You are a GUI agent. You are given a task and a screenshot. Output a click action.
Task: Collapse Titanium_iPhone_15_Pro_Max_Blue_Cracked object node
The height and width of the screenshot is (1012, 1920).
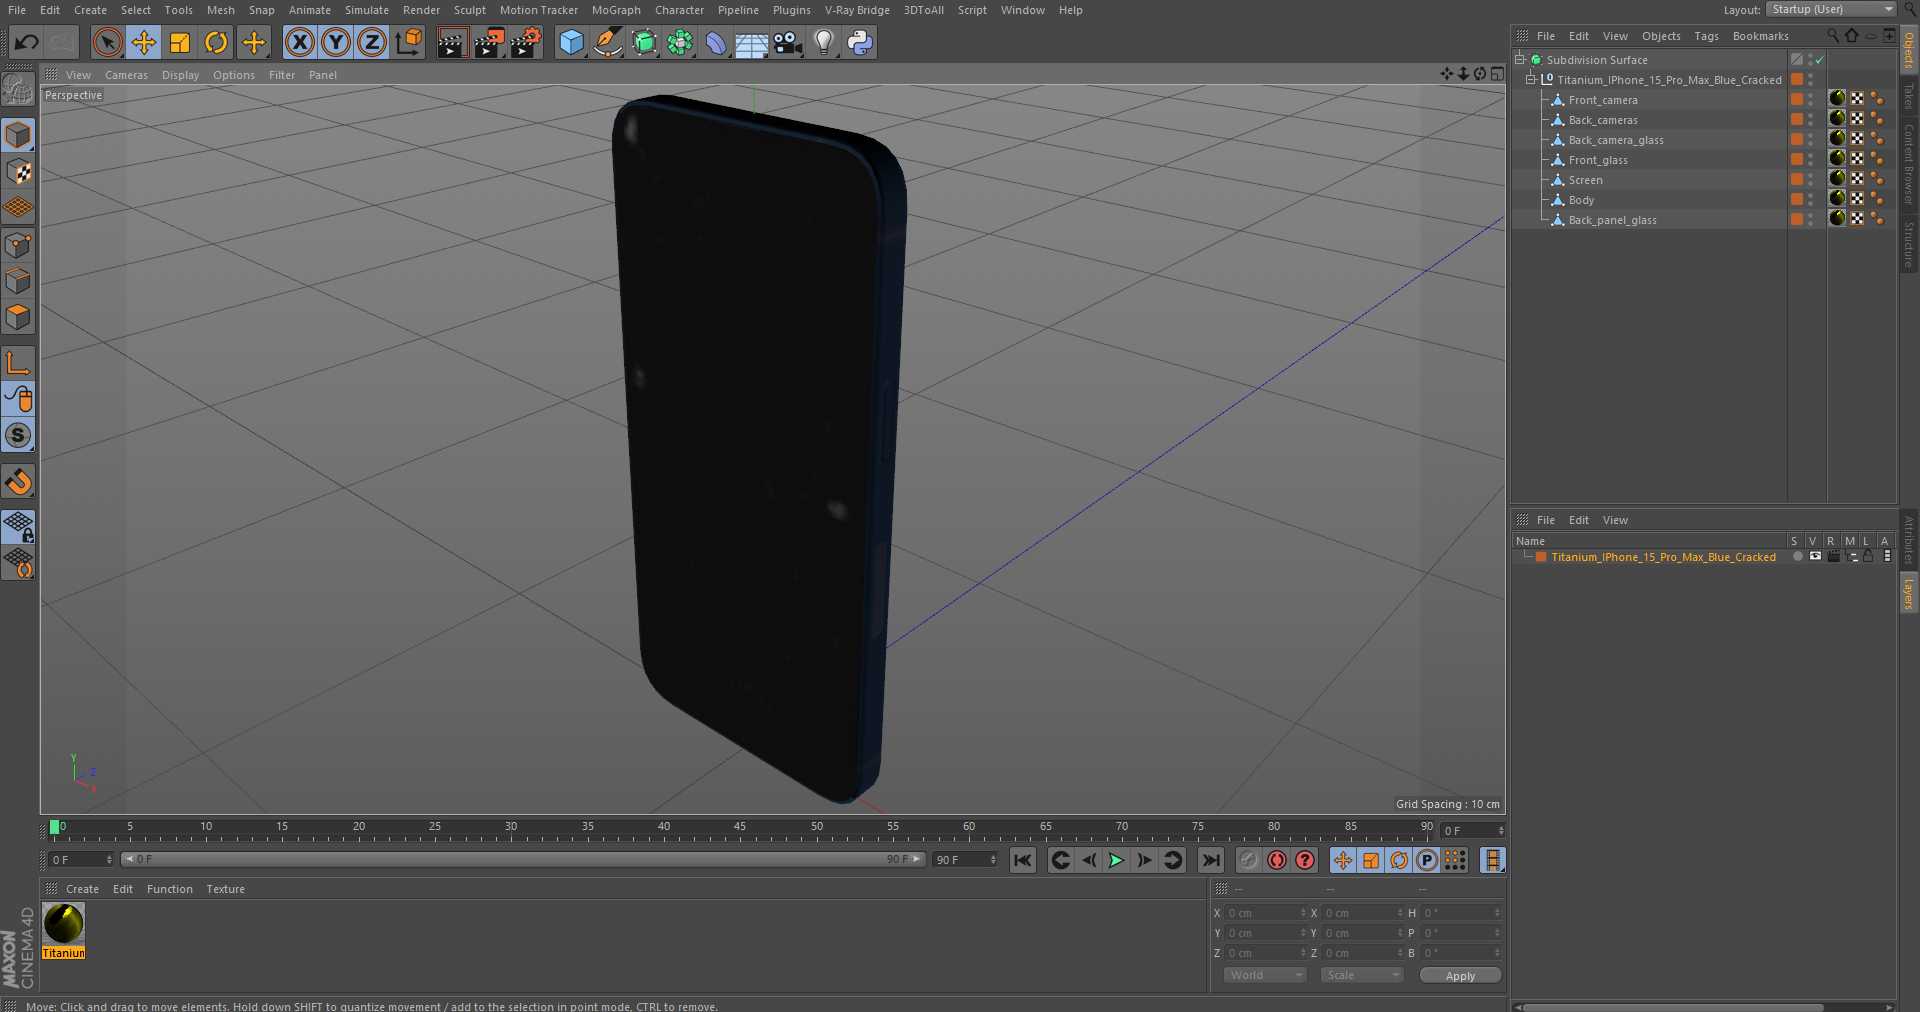click(1530, 79)
